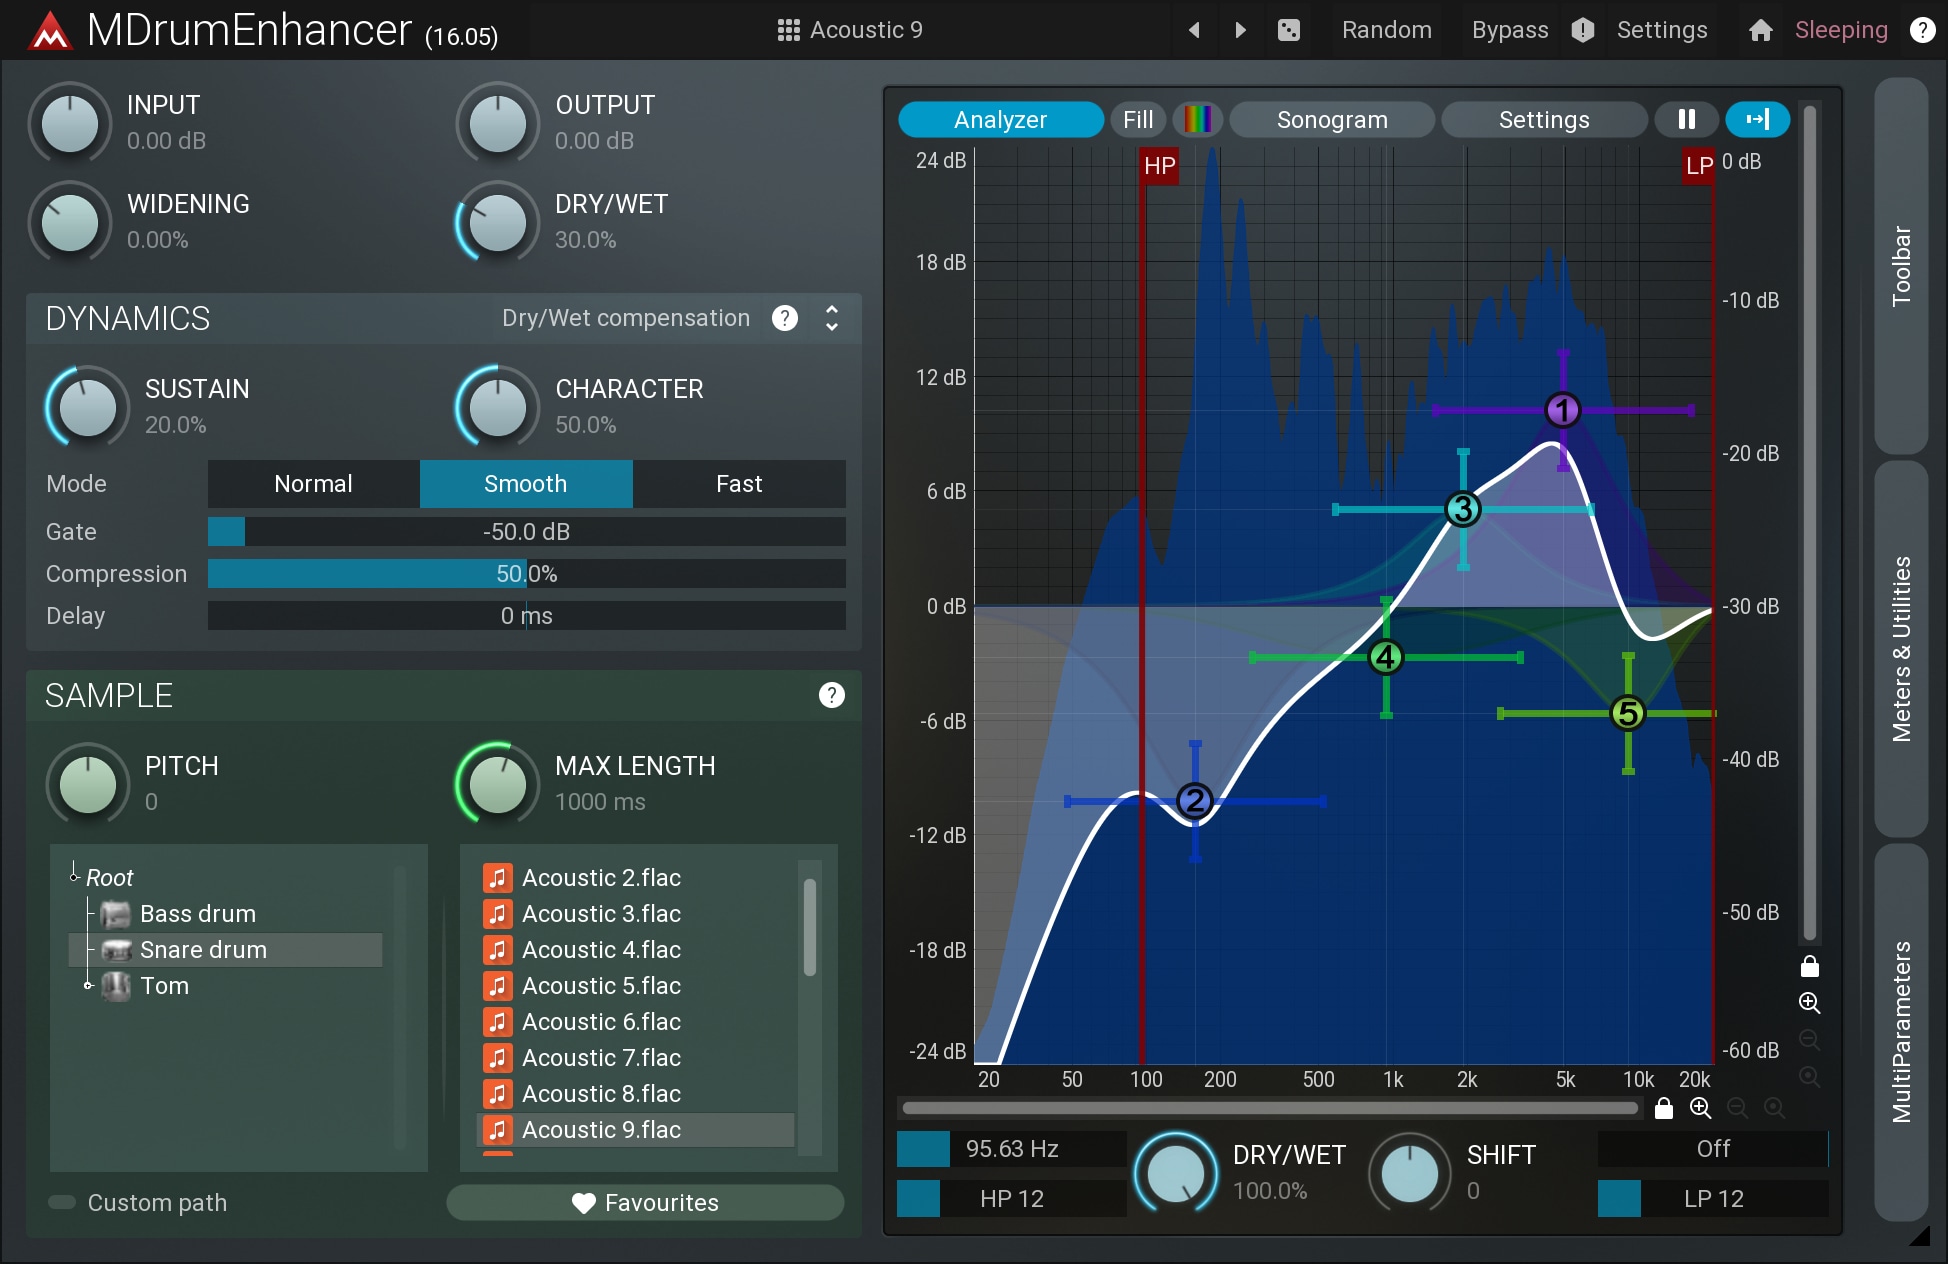The height and width of the screenshot is (1264, 1948).
Task: Go to the next preset arrow
Action: pos(1241,30)
